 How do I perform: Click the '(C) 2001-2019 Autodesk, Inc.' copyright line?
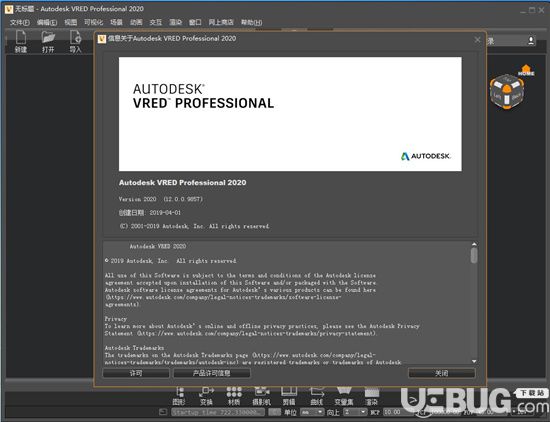coord(194,226)
